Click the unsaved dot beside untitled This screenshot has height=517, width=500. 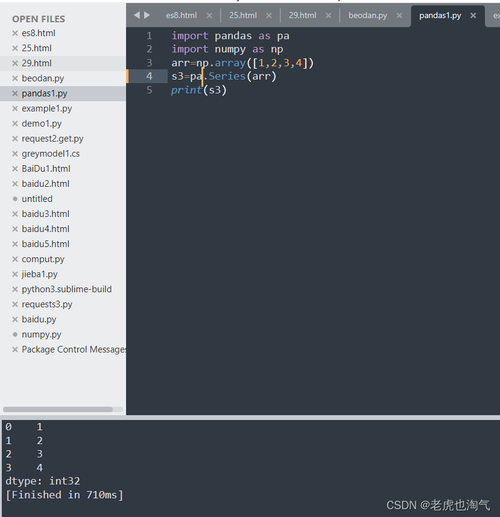coord(15,199)
